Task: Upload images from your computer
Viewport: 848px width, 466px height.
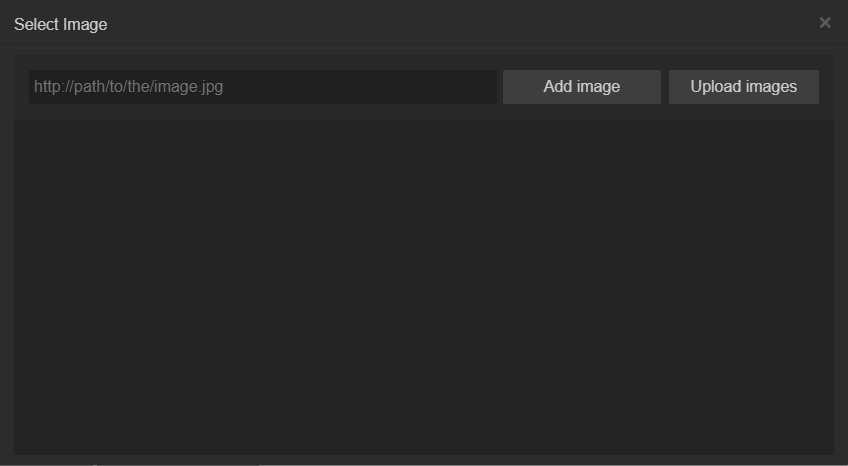Action: [743, 87]
